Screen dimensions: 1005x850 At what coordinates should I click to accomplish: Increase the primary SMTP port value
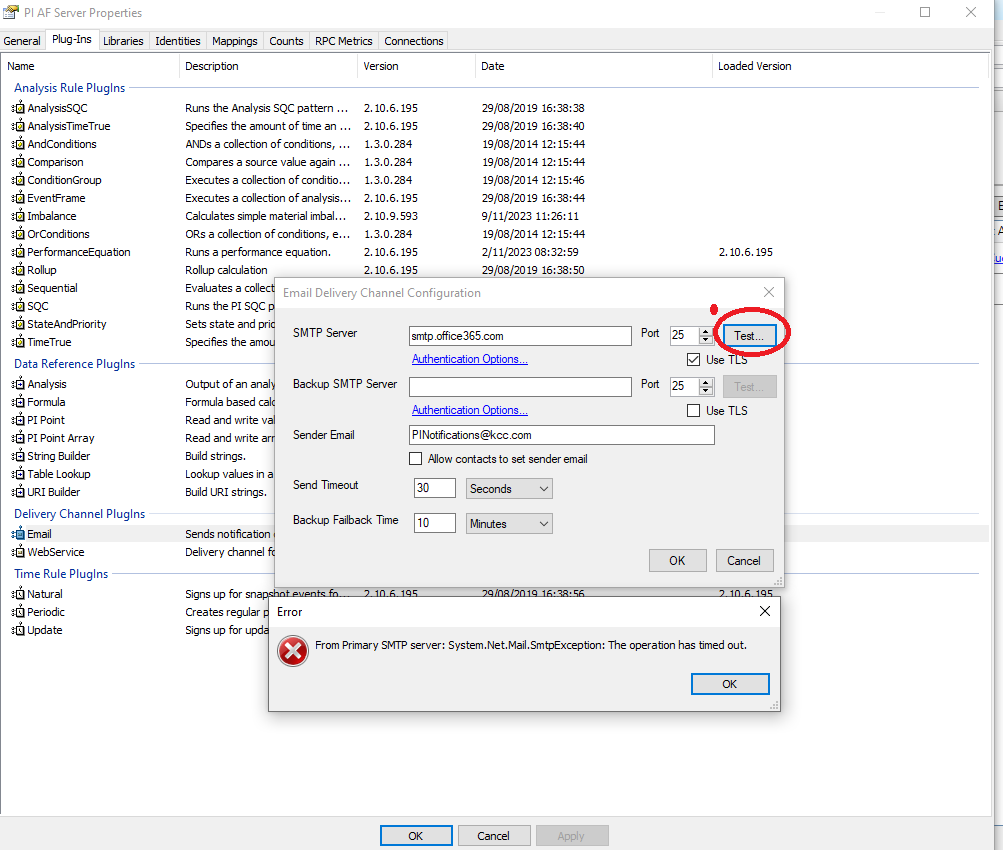click(706, 331)
